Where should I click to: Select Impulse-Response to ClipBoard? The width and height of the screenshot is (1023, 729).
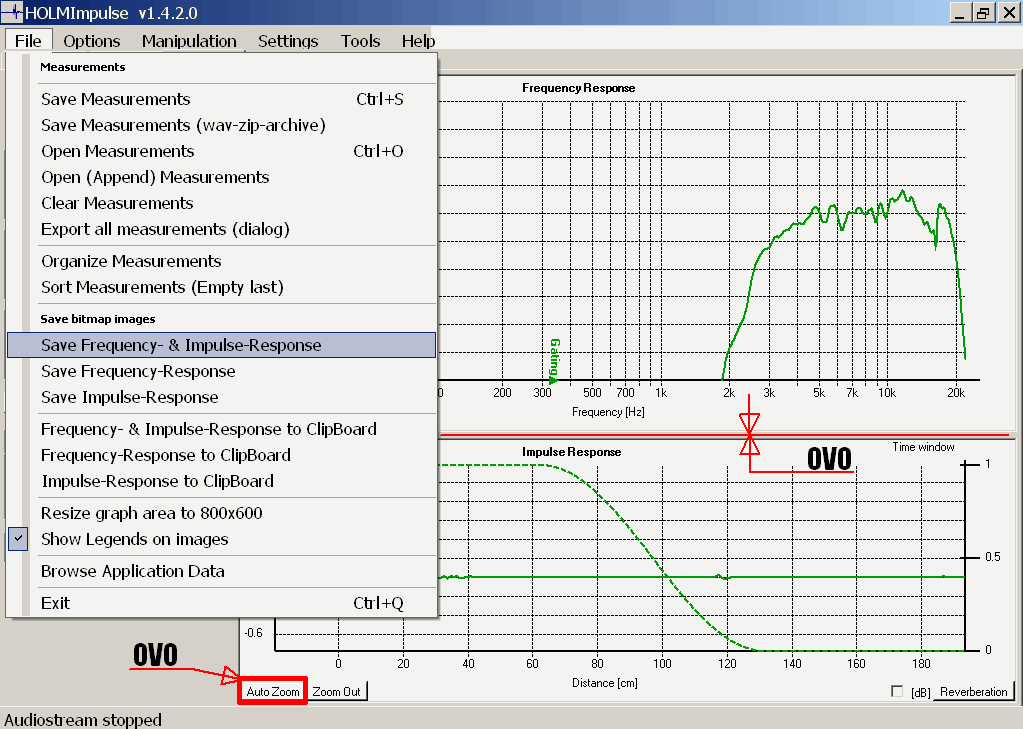[x=221, y=482]
